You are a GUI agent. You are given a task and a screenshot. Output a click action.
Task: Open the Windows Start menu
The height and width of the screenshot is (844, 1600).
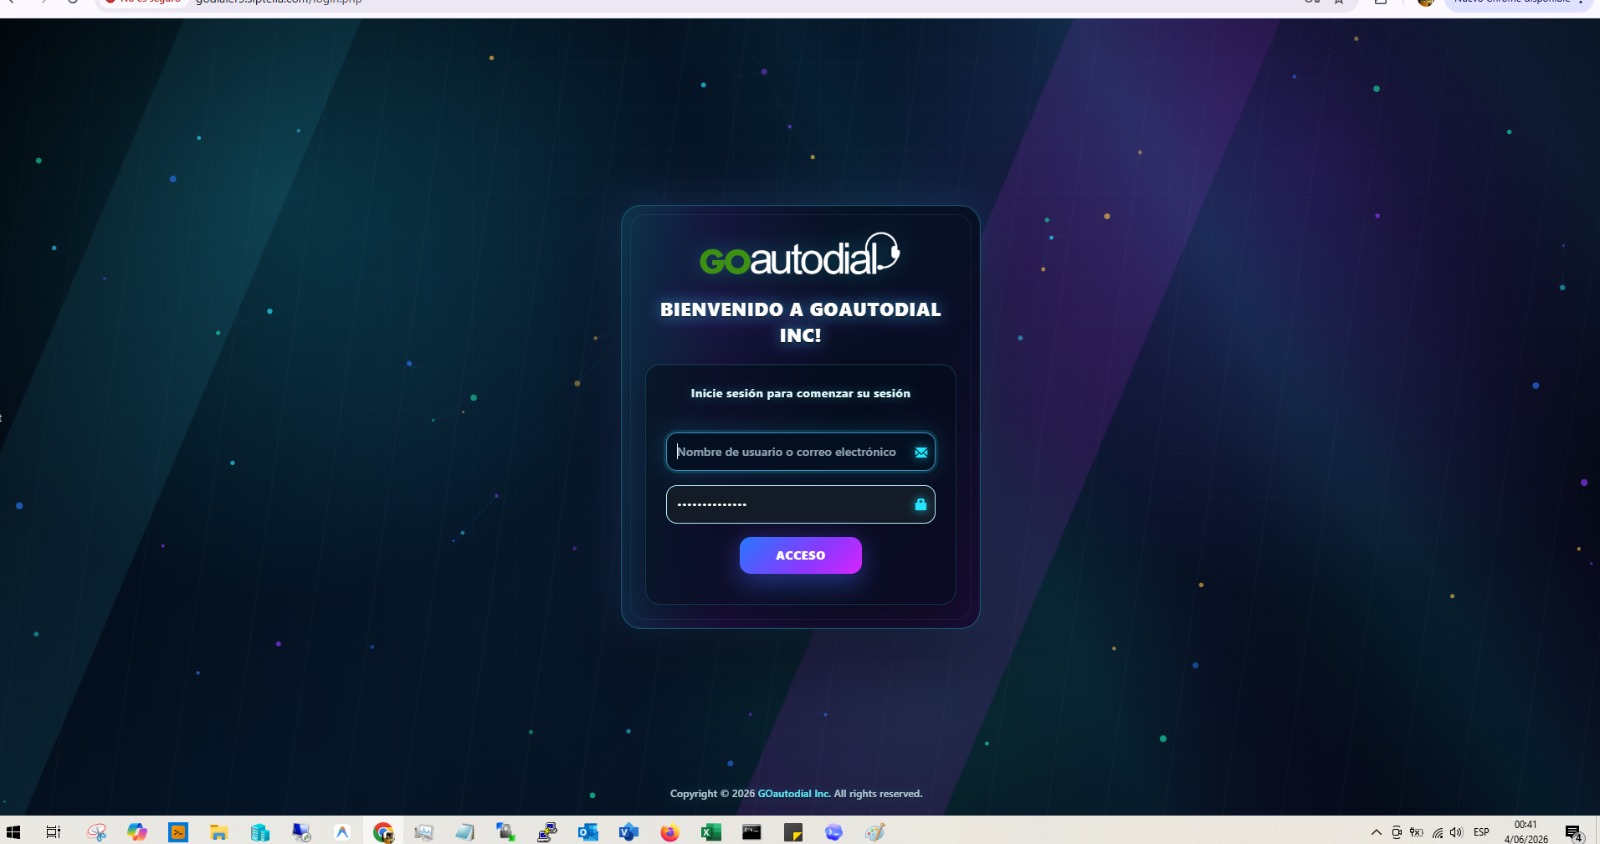point(13,832)
